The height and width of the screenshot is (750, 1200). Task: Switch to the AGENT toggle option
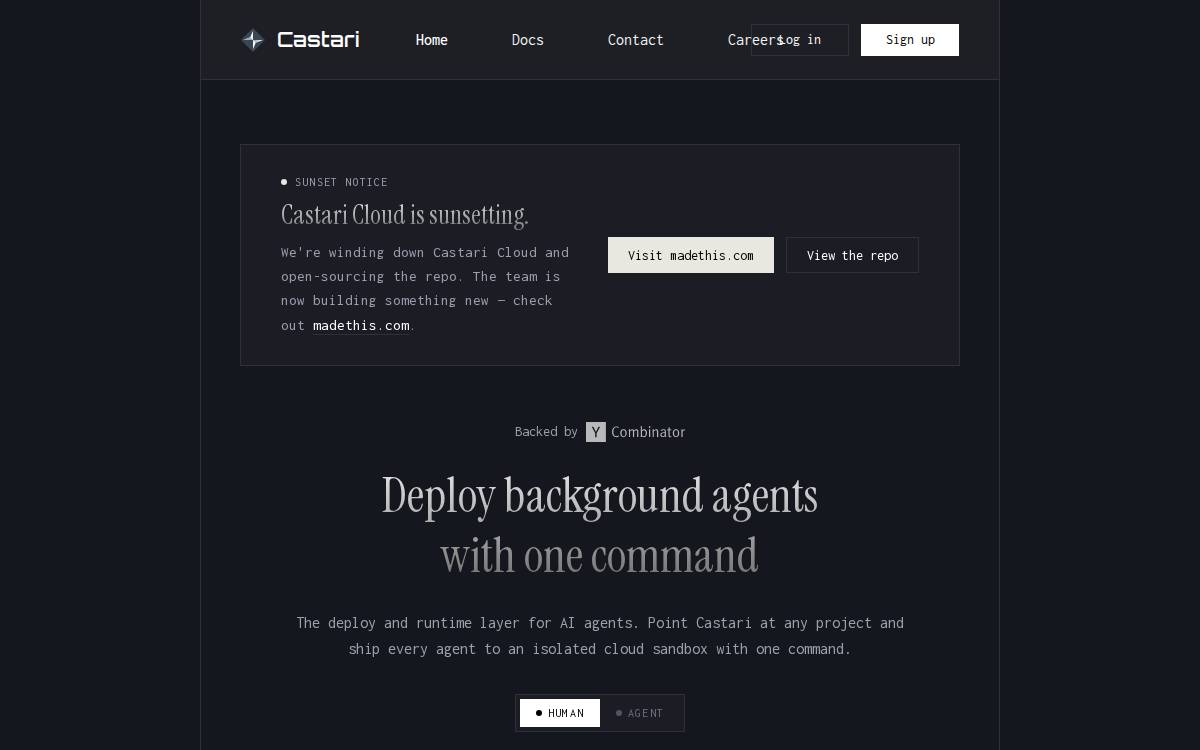pyautogui.click(x=640, y=713)
